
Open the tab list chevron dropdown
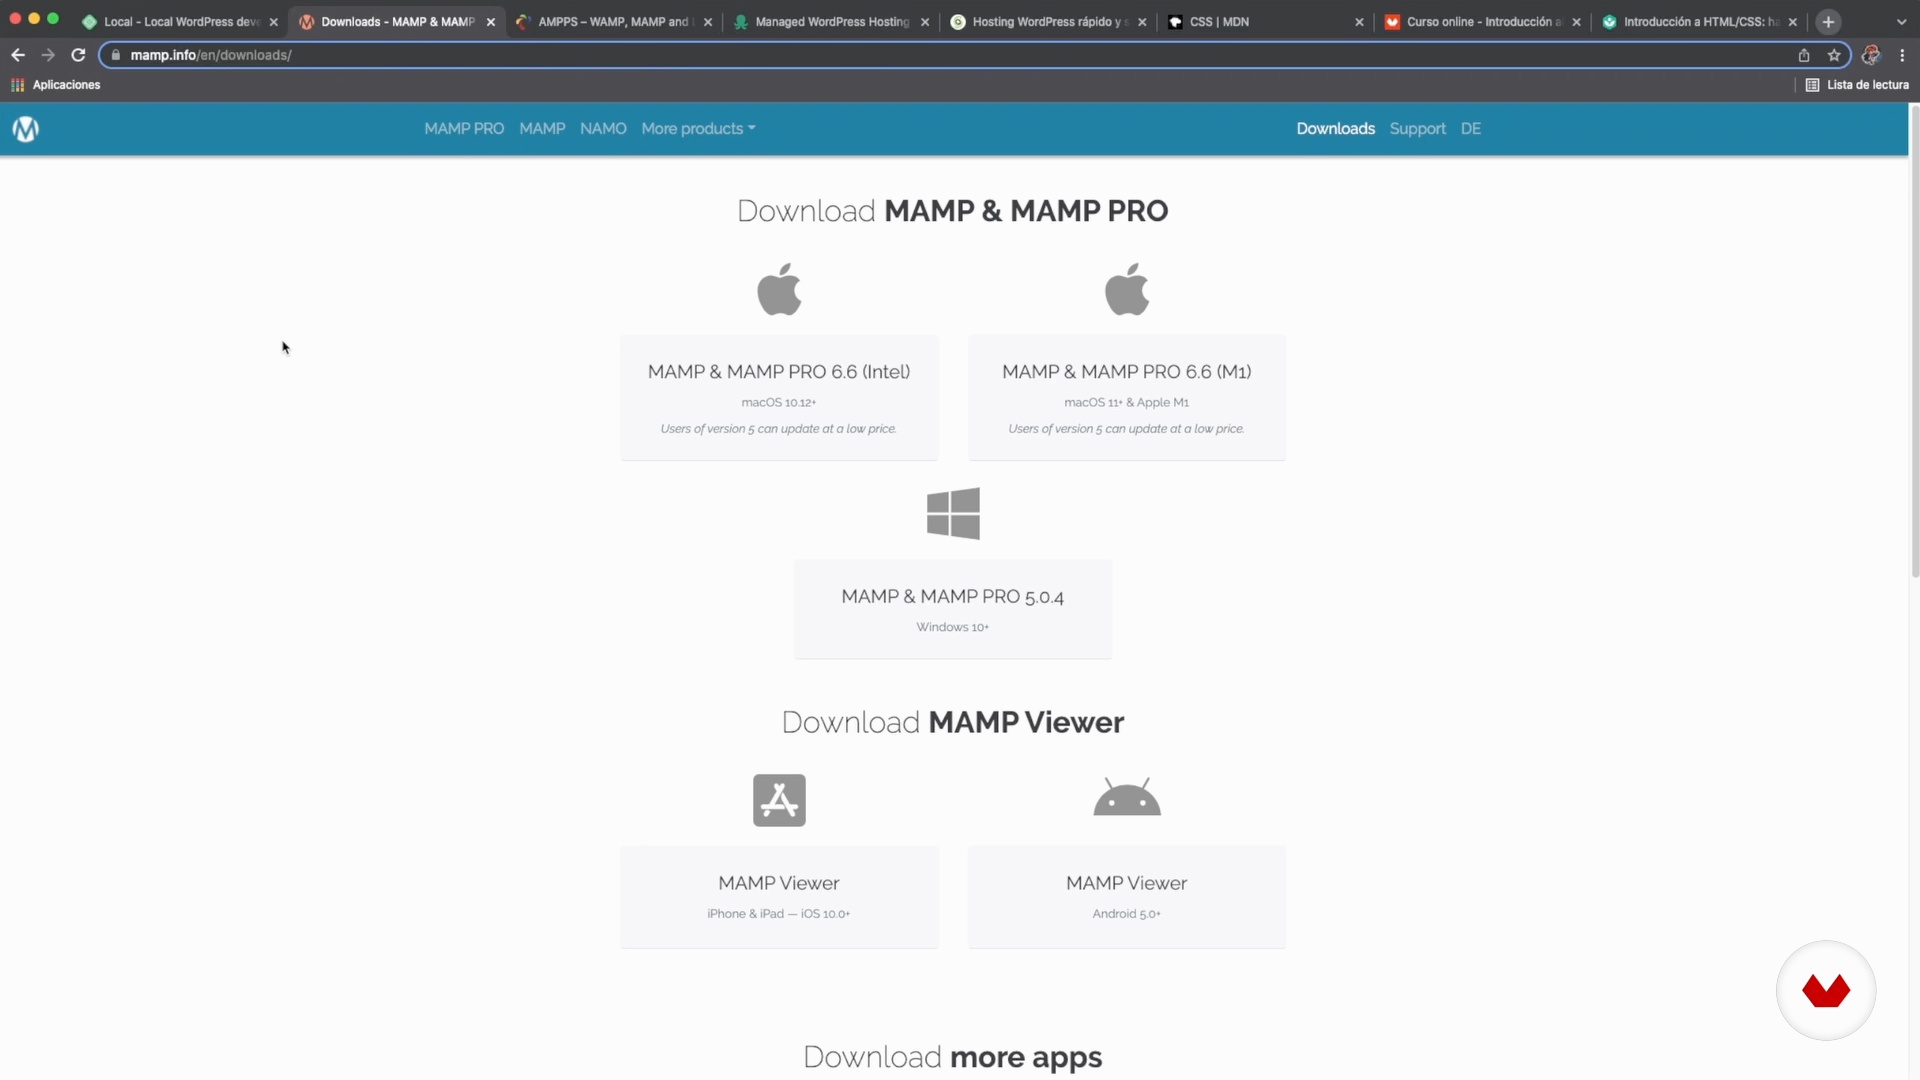tap(1901, 22)
